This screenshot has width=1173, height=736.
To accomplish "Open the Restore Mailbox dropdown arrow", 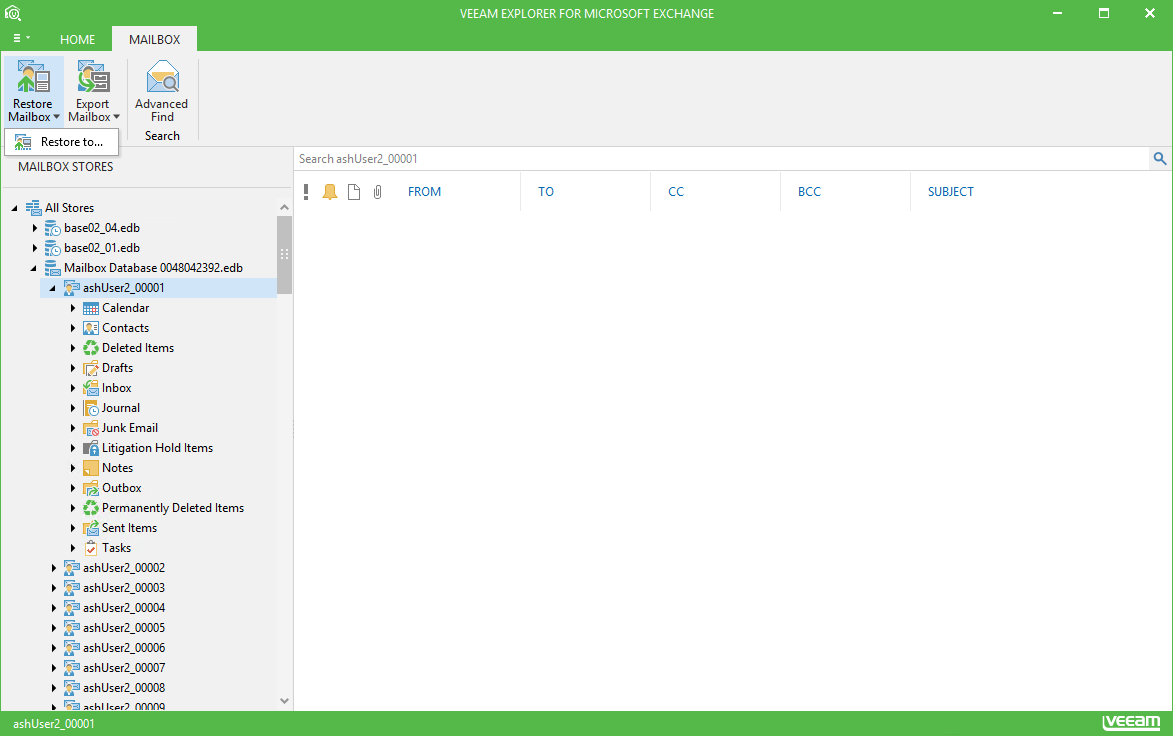I will click(56, 117).
